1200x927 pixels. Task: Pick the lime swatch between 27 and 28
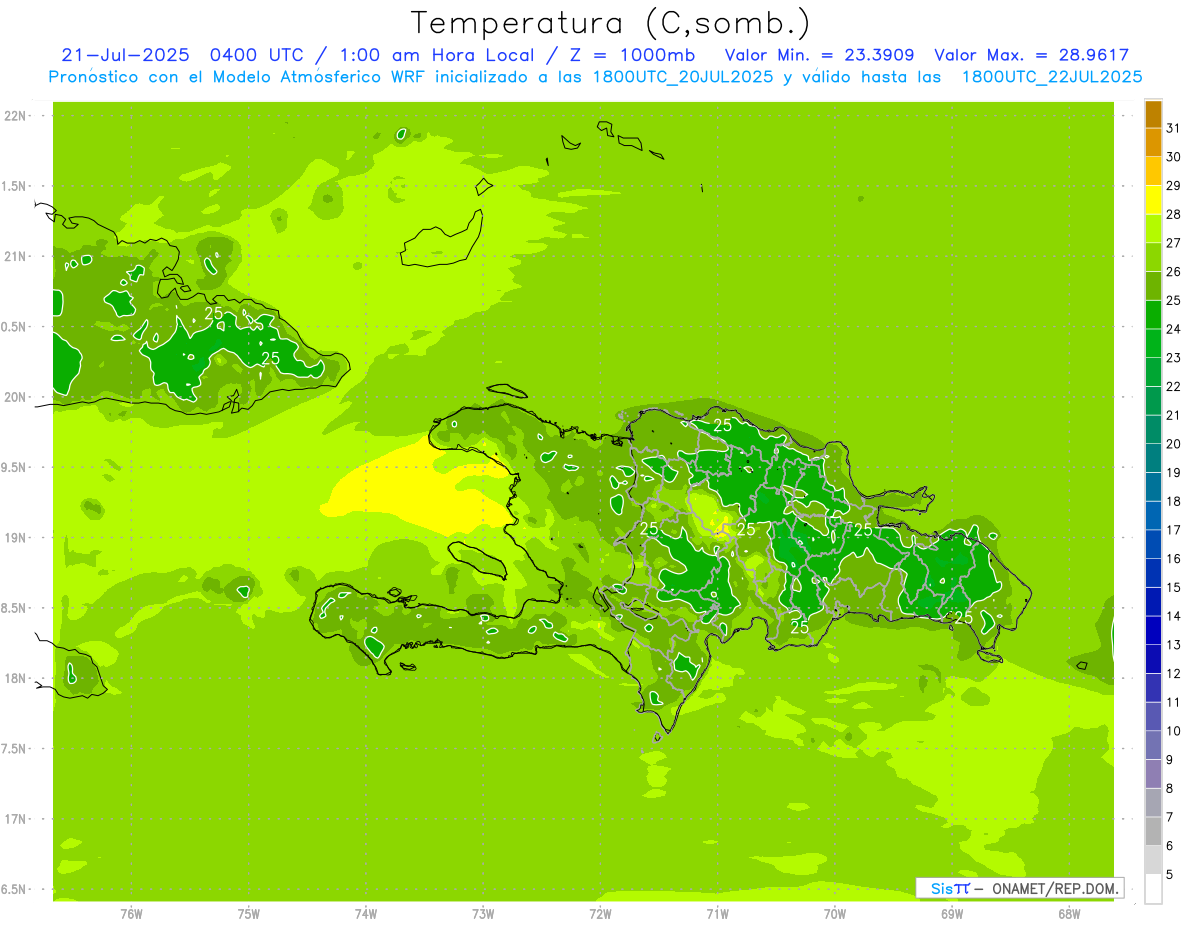[1153, 229]
